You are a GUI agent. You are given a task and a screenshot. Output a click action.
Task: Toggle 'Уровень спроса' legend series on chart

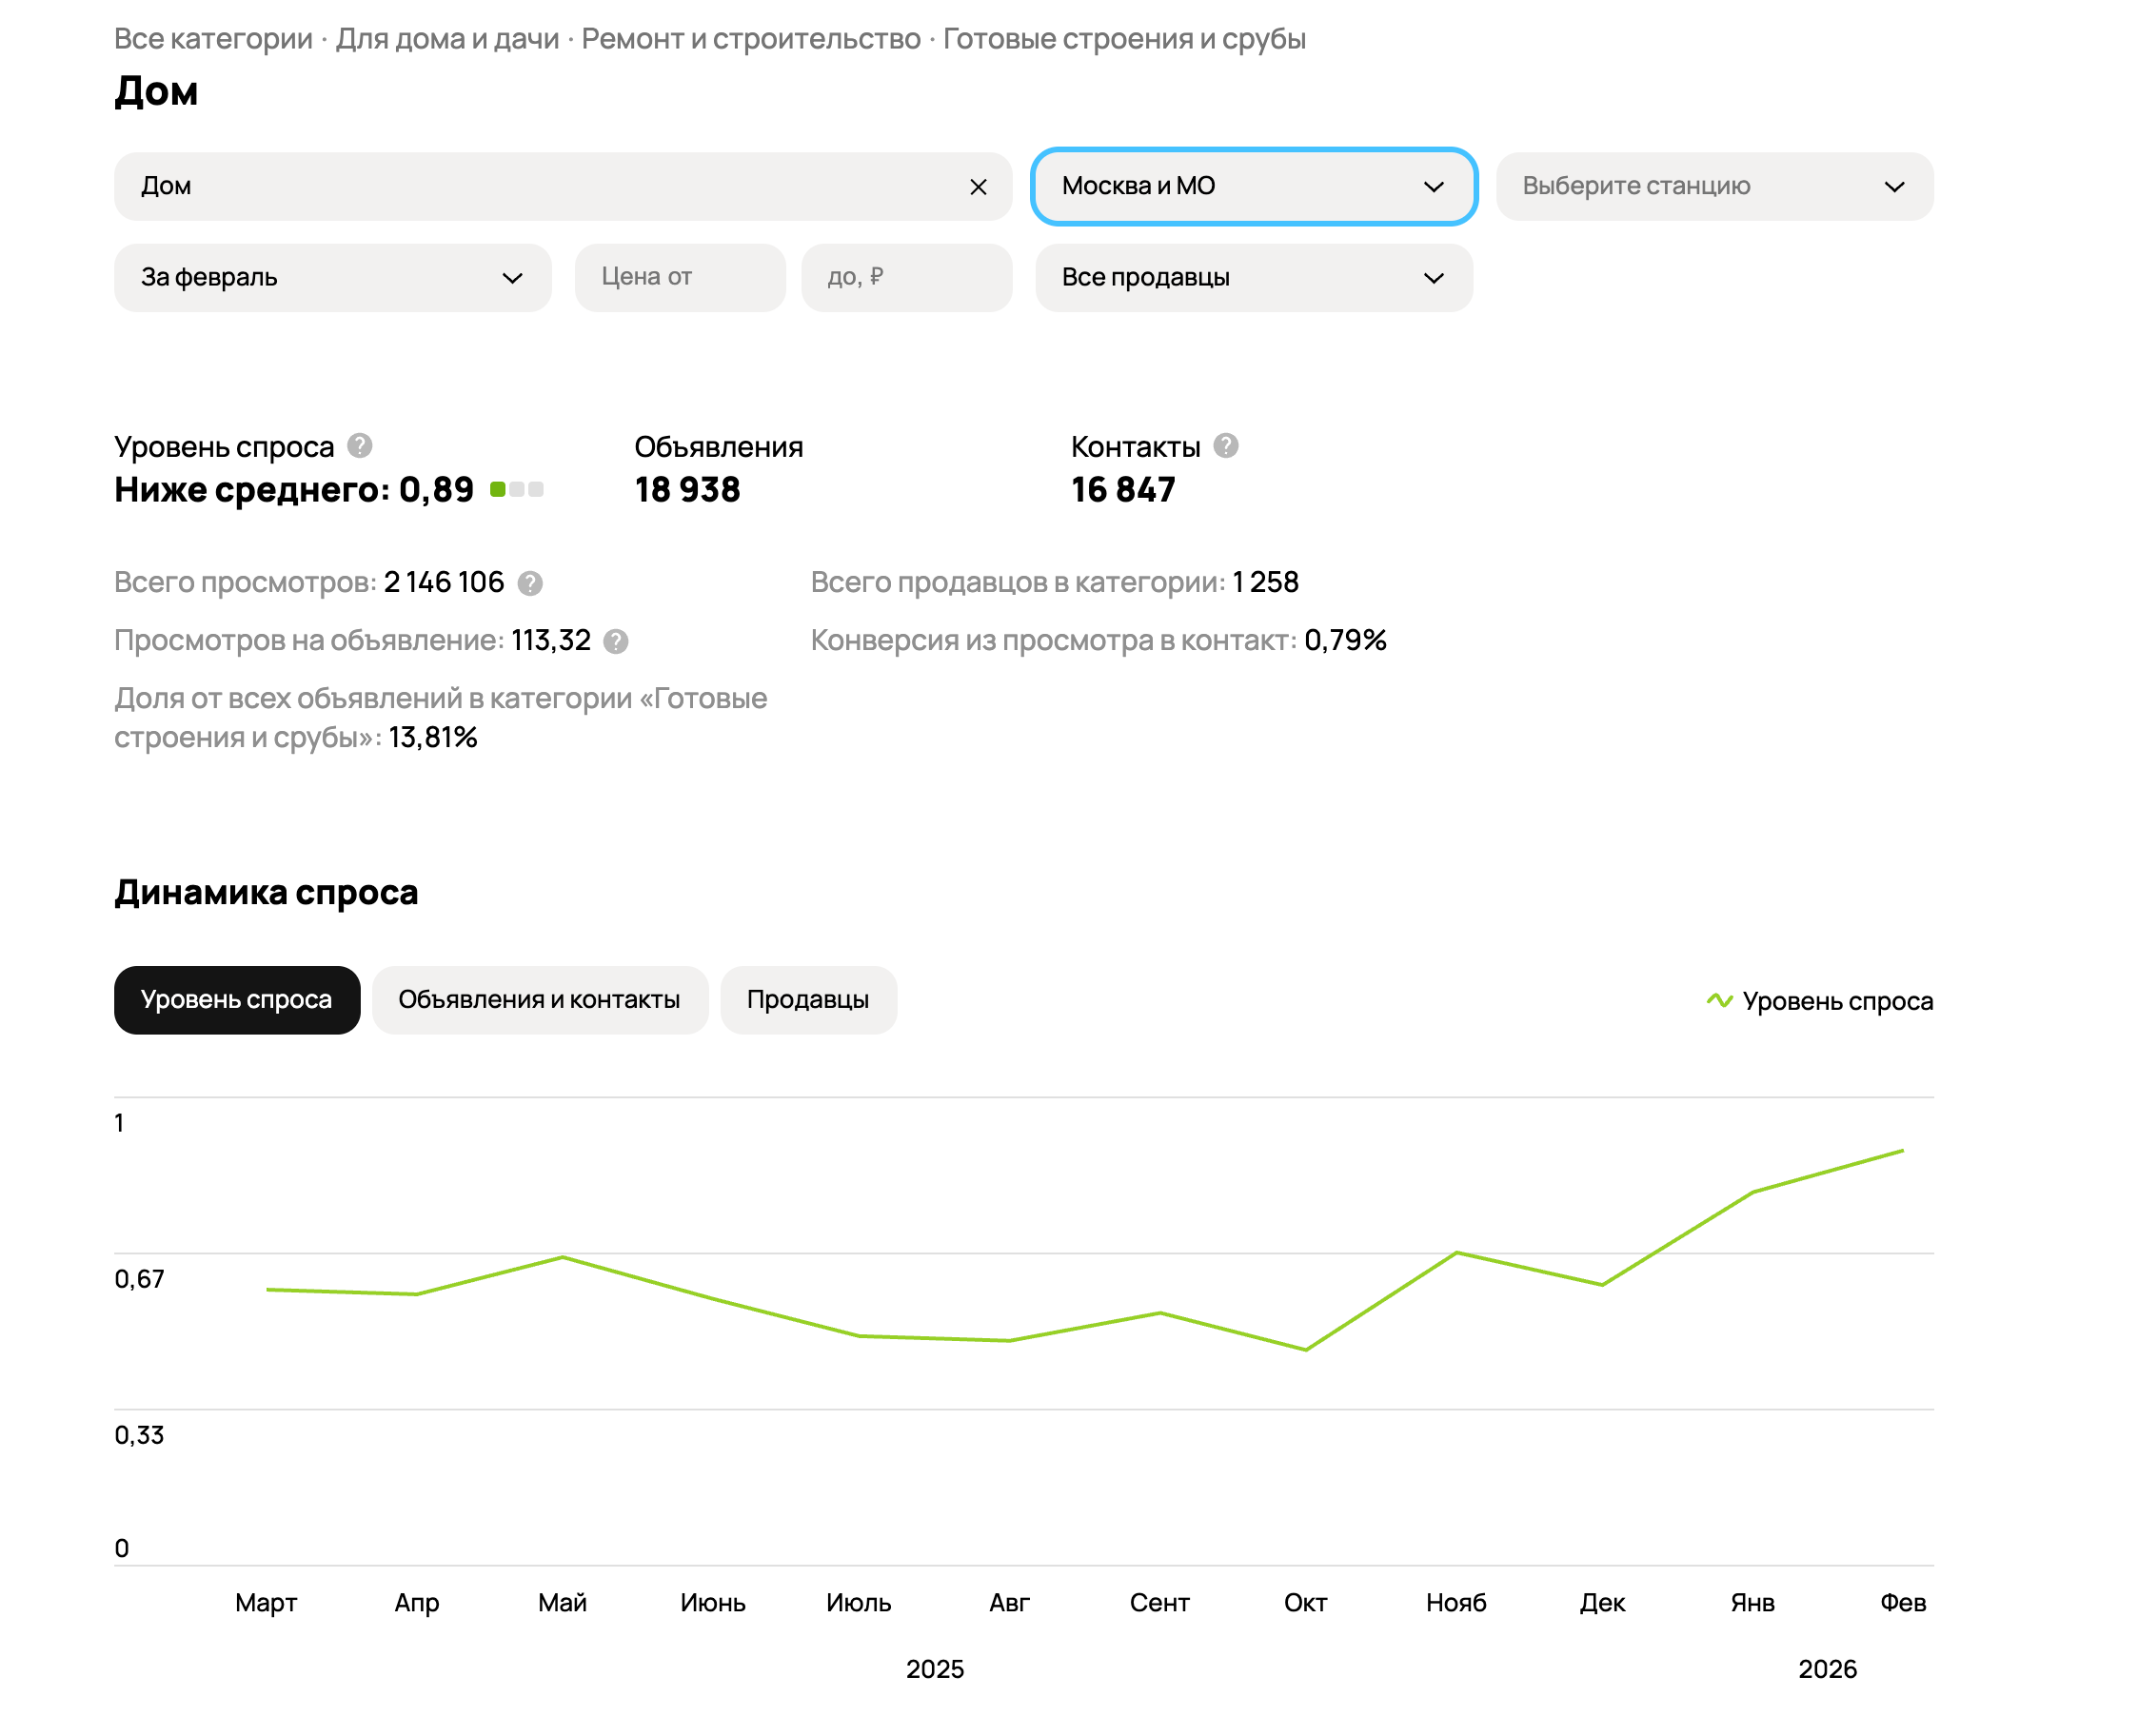tap(1836, 1001)
